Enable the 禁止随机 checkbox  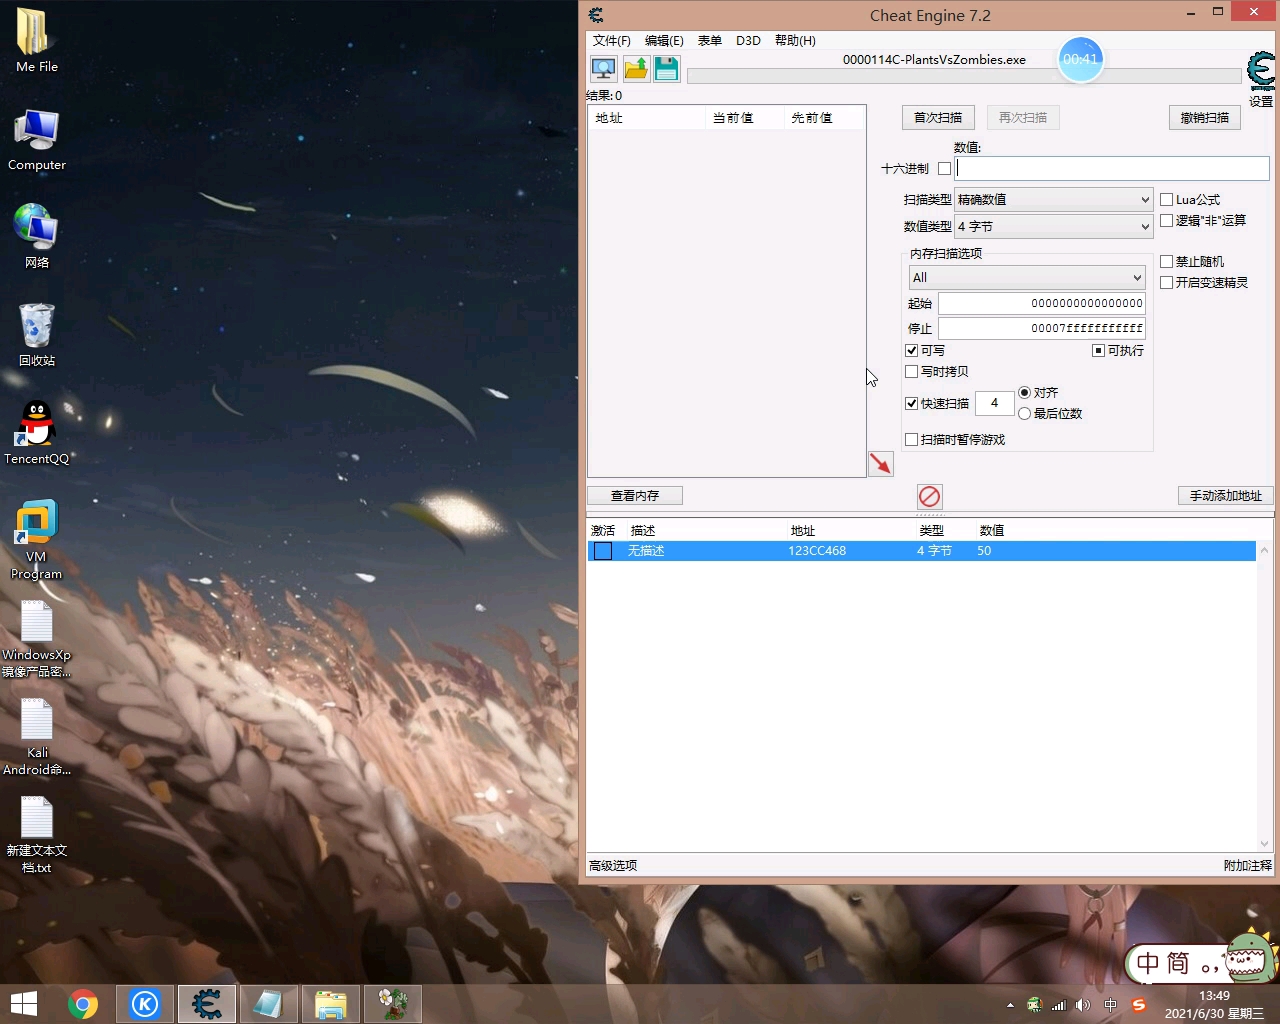[x=1166, y=262]
